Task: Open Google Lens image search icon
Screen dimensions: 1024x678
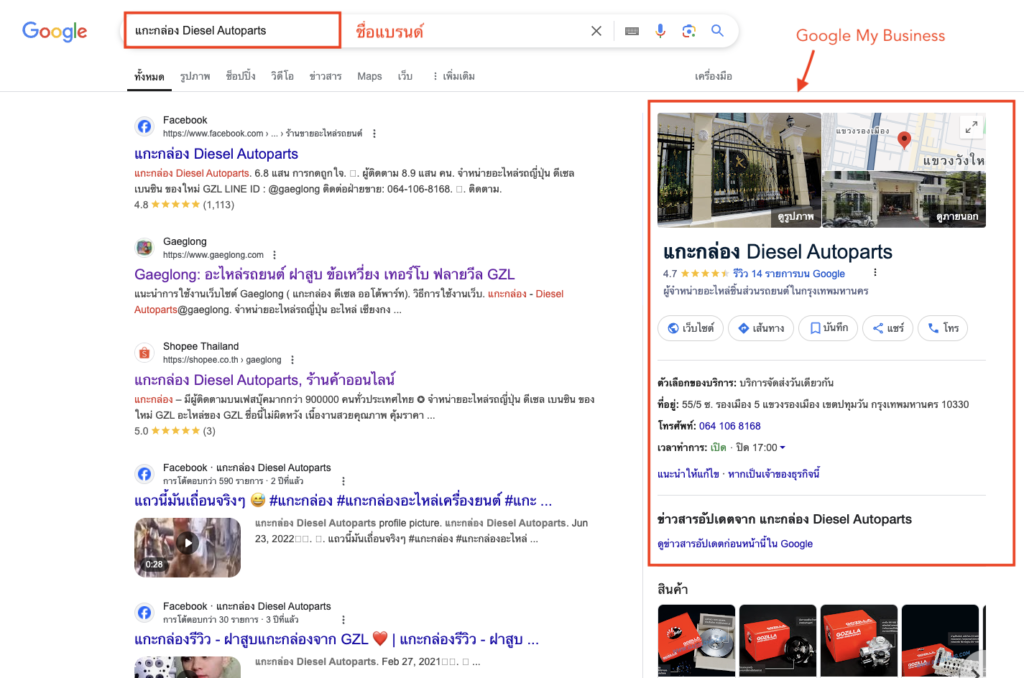Action: (x=689, y=31)
